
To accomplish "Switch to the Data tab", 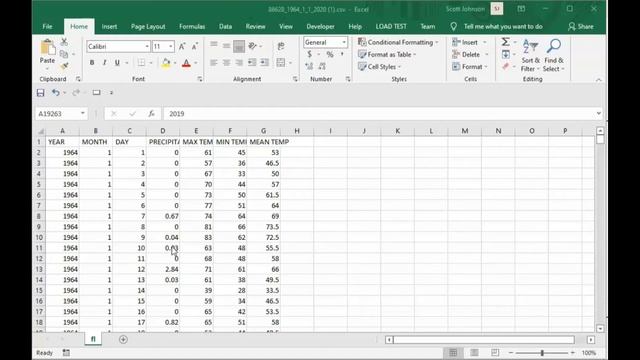I will click(225, 27).
